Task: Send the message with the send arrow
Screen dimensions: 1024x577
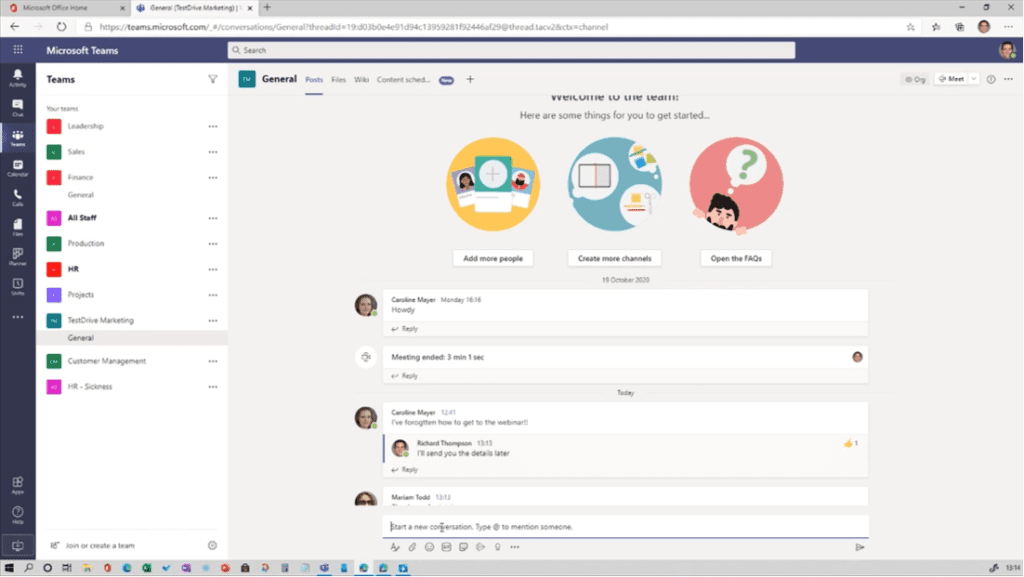Action: [x=858, y=547]
